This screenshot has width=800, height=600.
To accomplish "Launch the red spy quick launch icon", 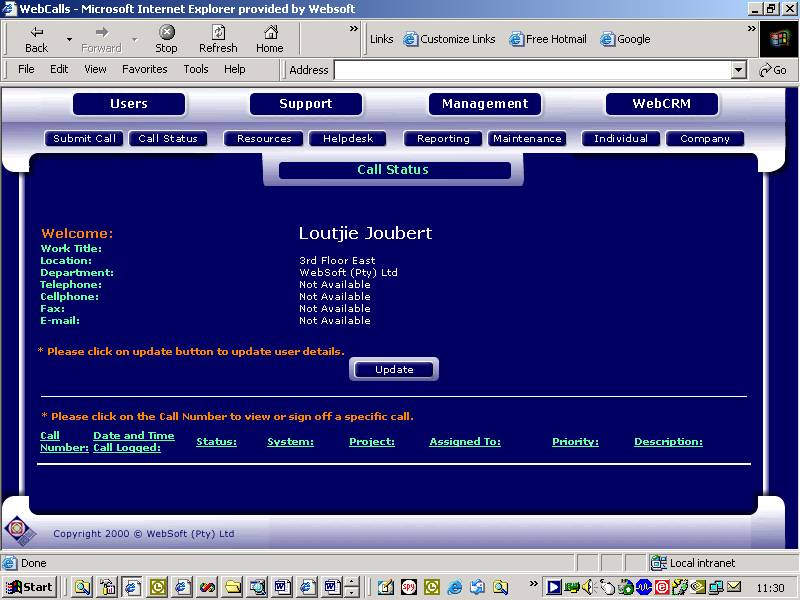I will click(409, 588).
